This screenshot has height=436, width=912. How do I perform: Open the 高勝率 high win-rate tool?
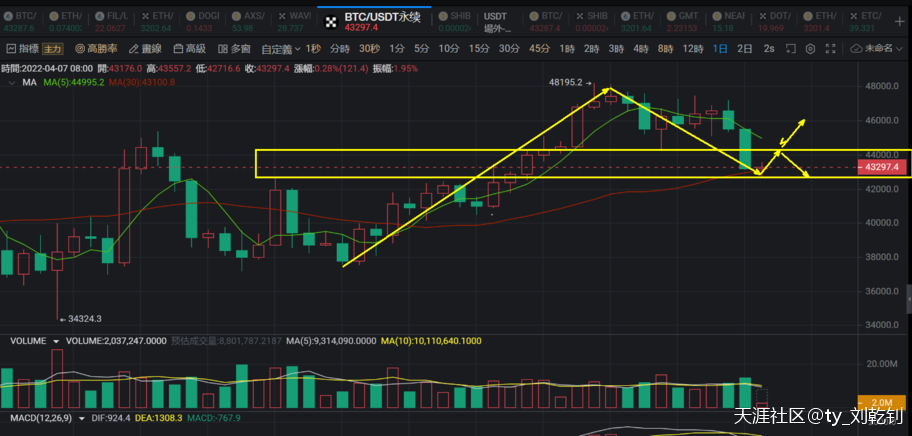[x=96, y=48]
